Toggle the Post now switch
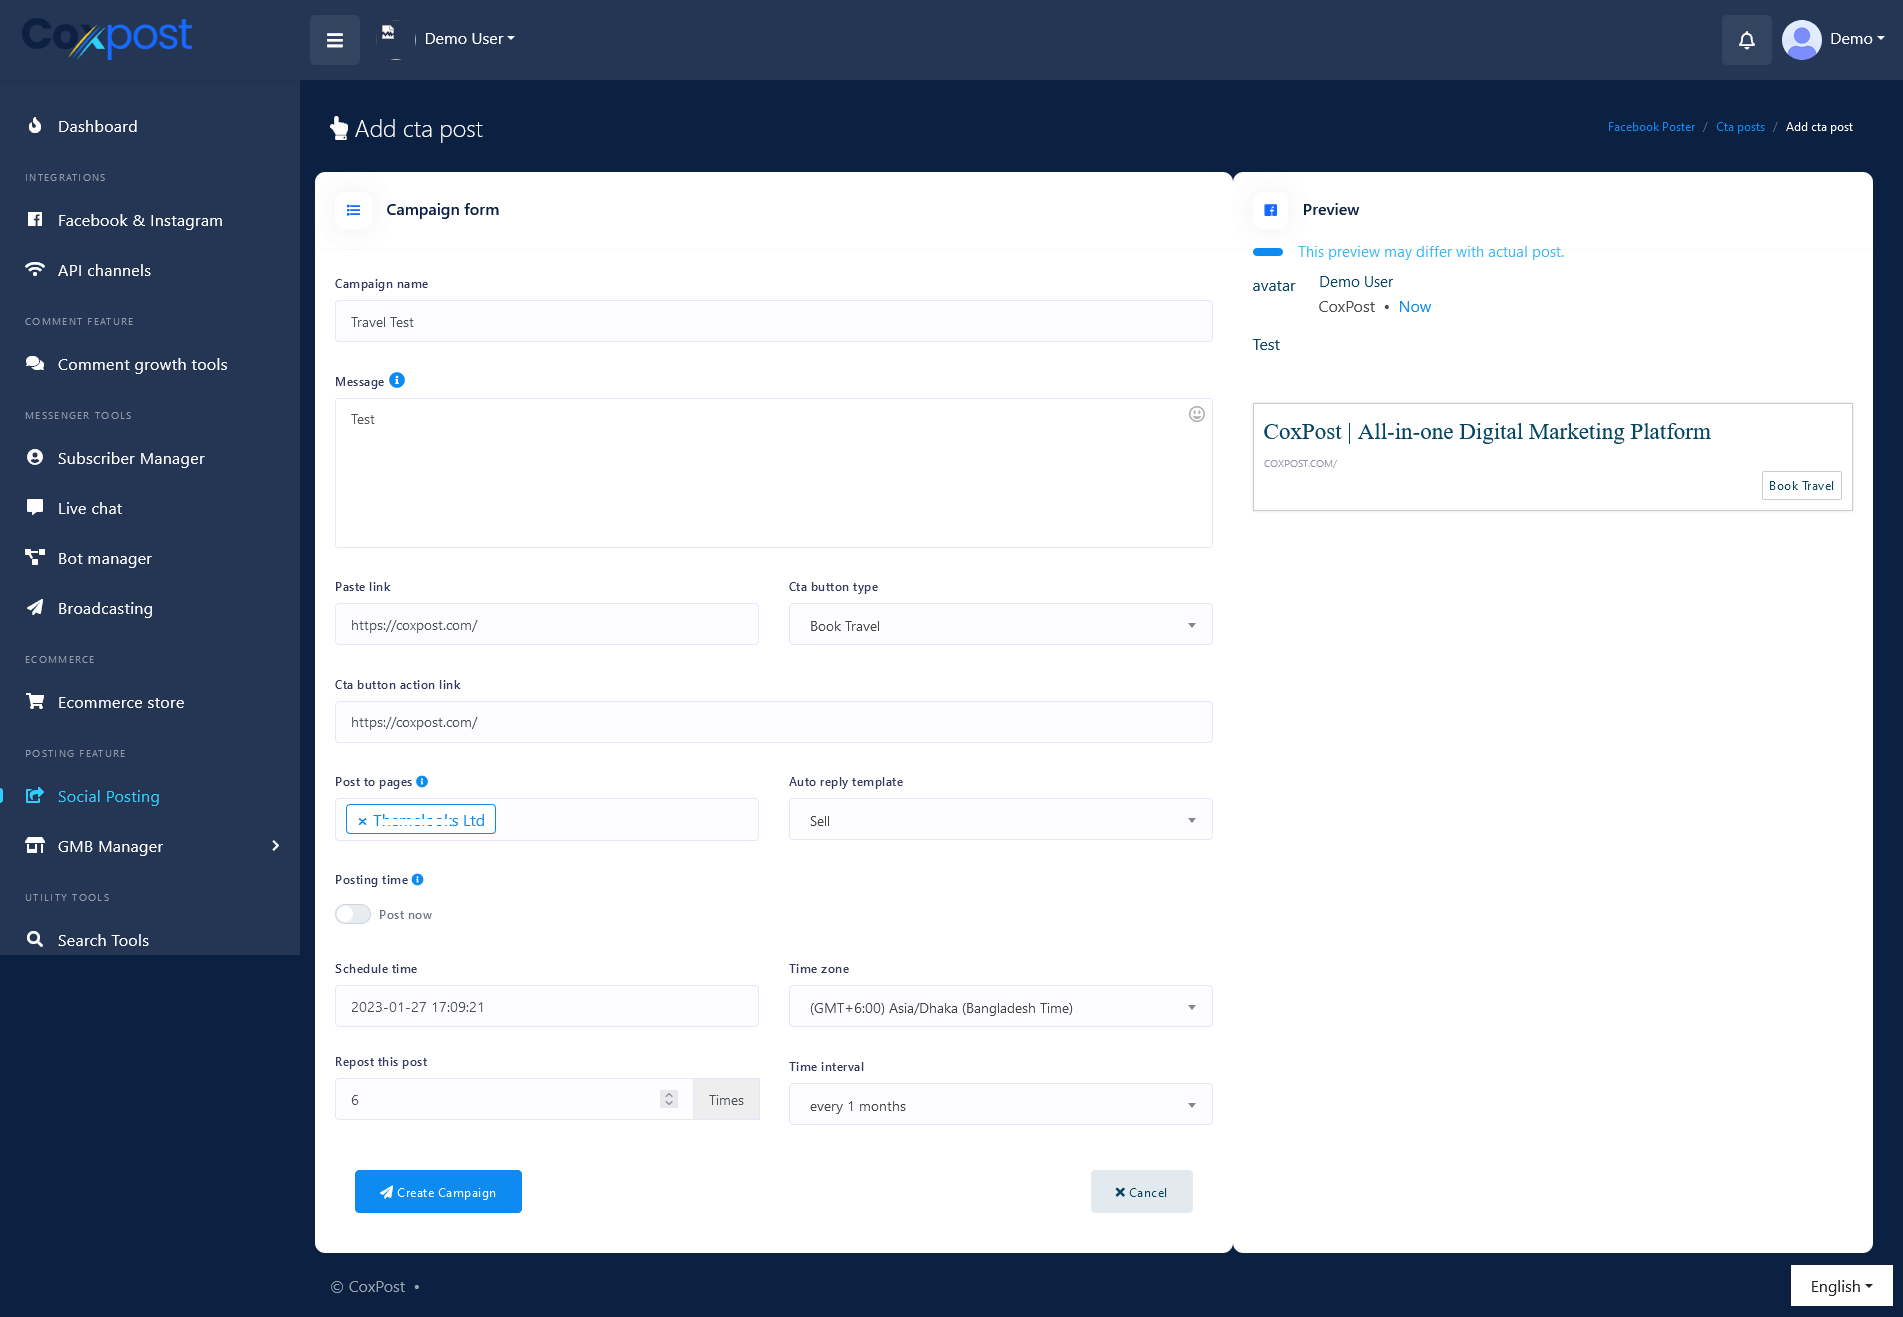Image resolution: width=1903 pixels, height=1317 pixels. (x=353, y=914)
